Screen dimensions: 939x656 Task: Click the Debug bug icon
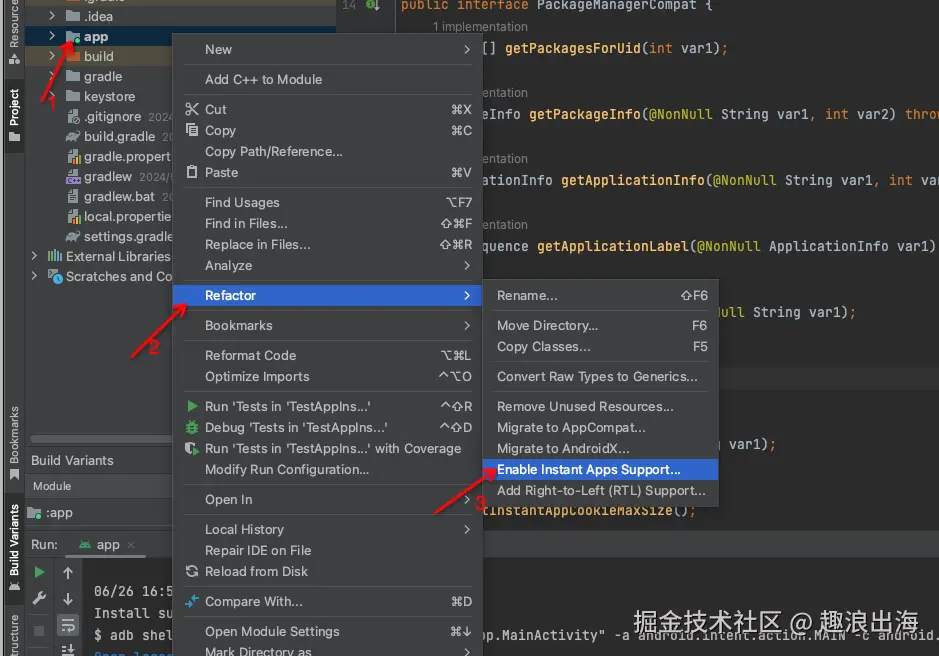[x=192, y=427]
